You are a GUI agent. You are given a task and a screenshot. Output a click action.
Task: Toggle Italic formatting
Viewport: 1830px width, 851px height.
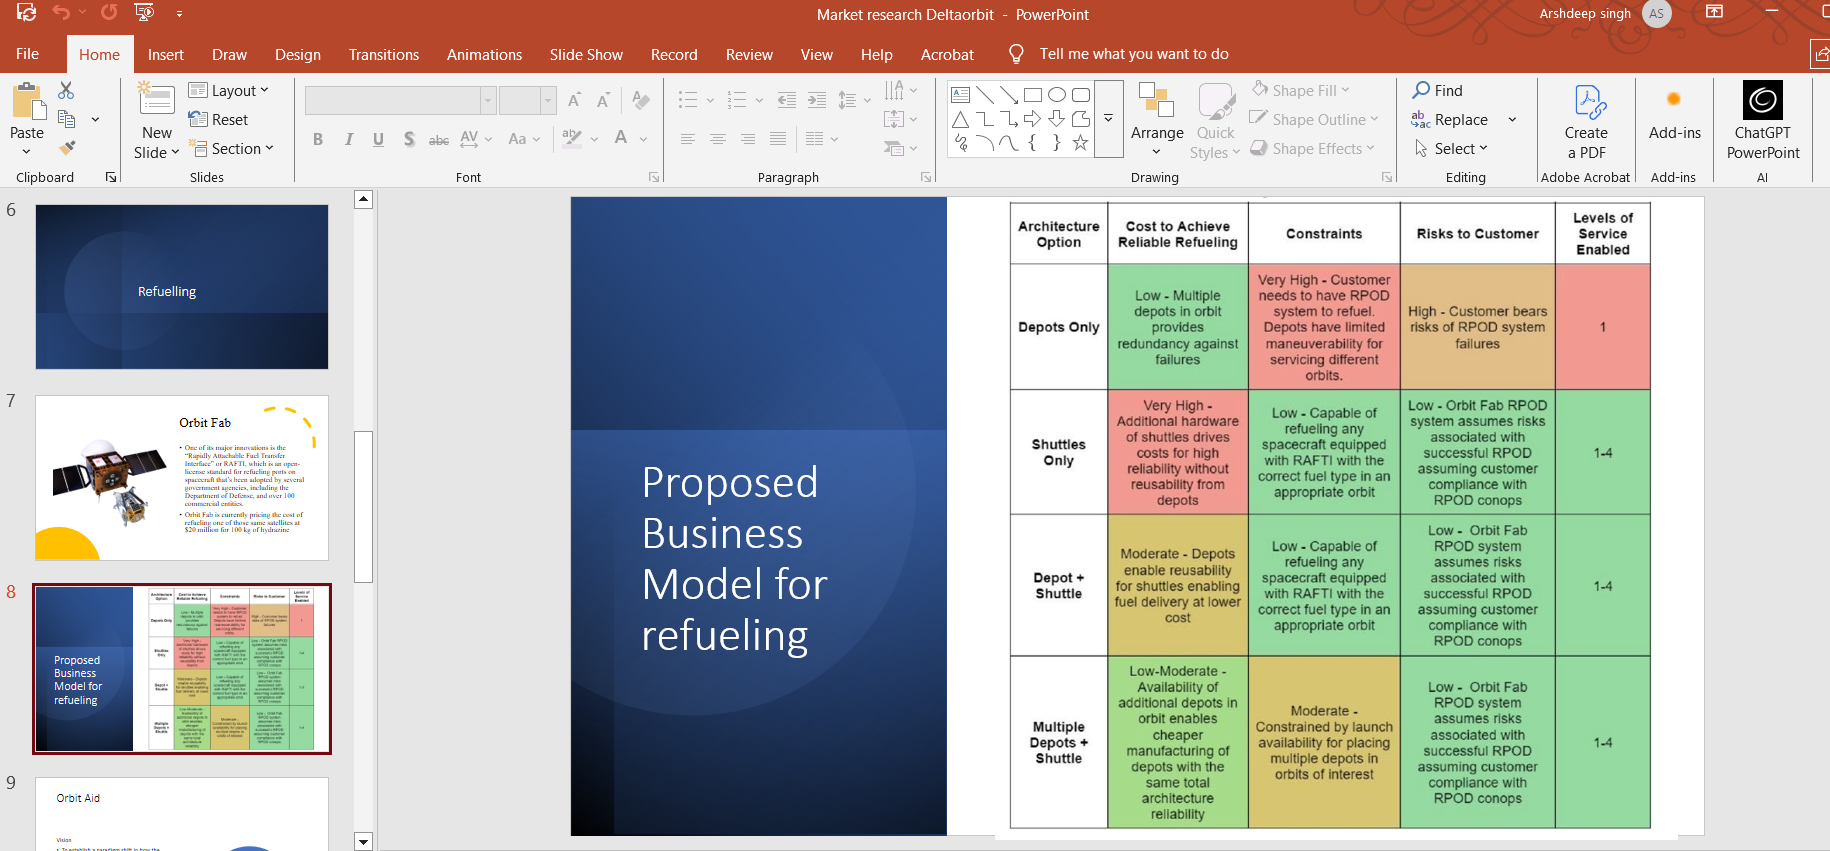pos(348,139)
